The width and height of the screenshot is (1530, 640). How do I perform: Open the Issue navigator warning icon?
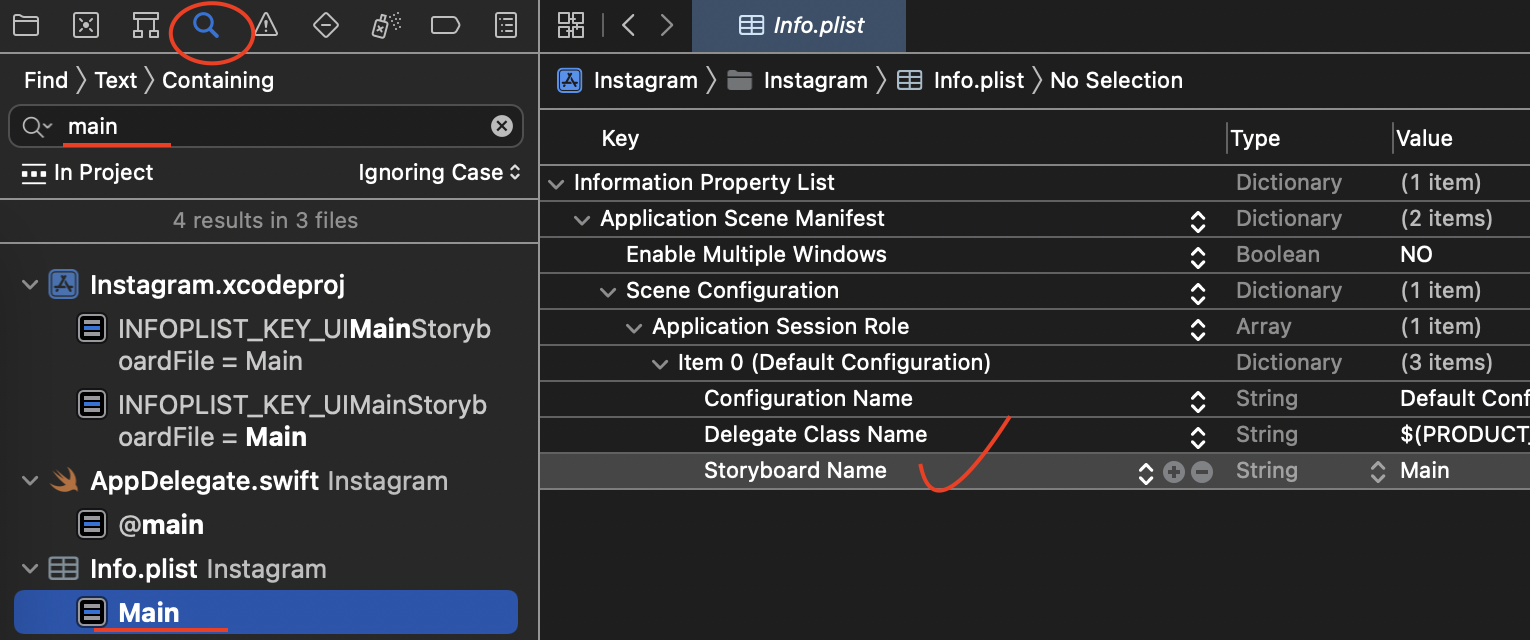point(266,26)
